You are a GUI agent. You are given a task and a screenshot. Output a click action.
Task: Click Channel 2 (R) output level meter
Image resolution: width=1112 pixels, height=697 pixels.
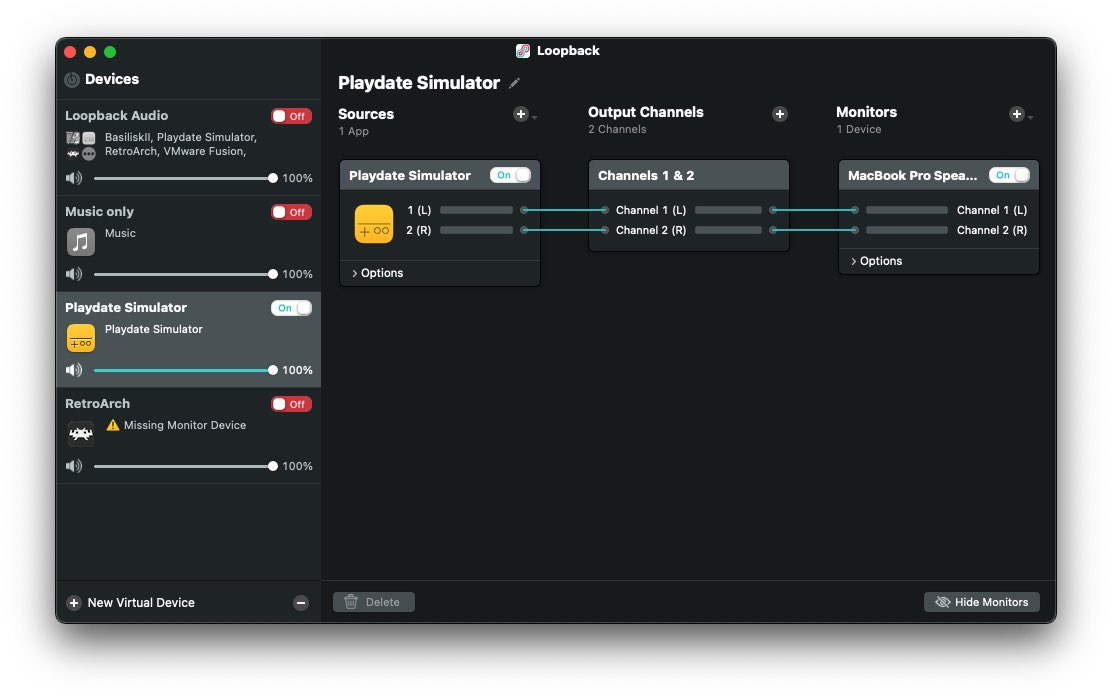[728, 230]
